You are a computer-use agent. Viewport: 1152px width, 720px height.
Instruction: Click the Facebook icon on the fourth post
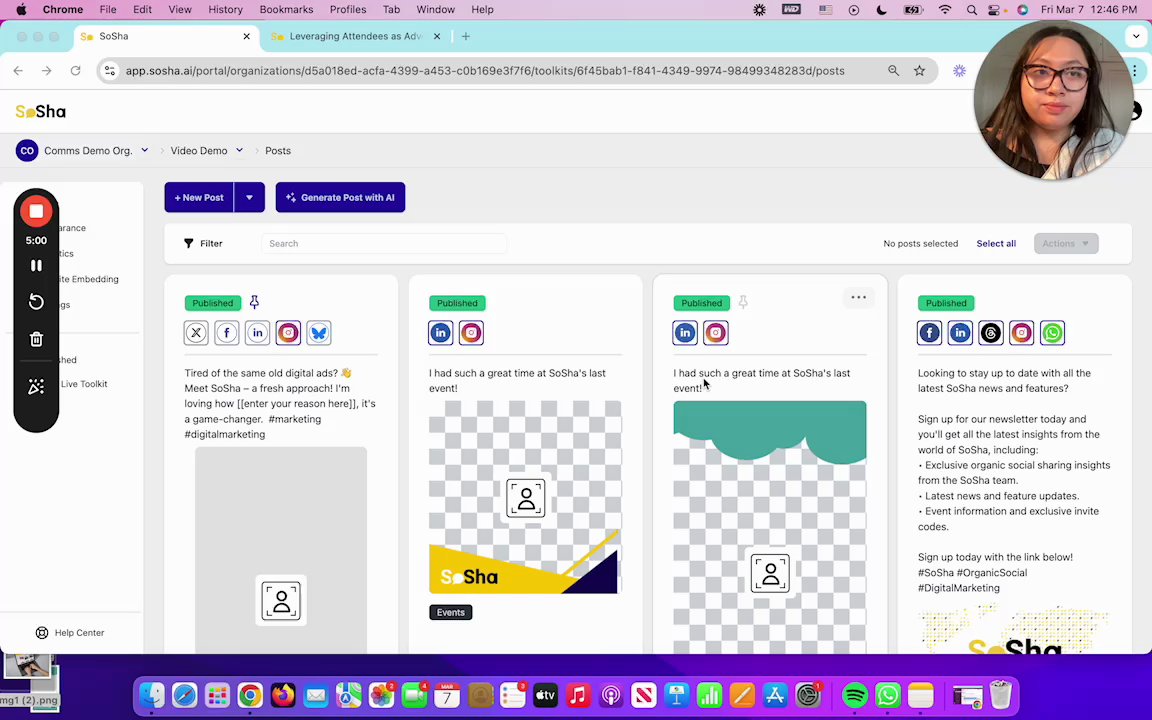point(929,333)
